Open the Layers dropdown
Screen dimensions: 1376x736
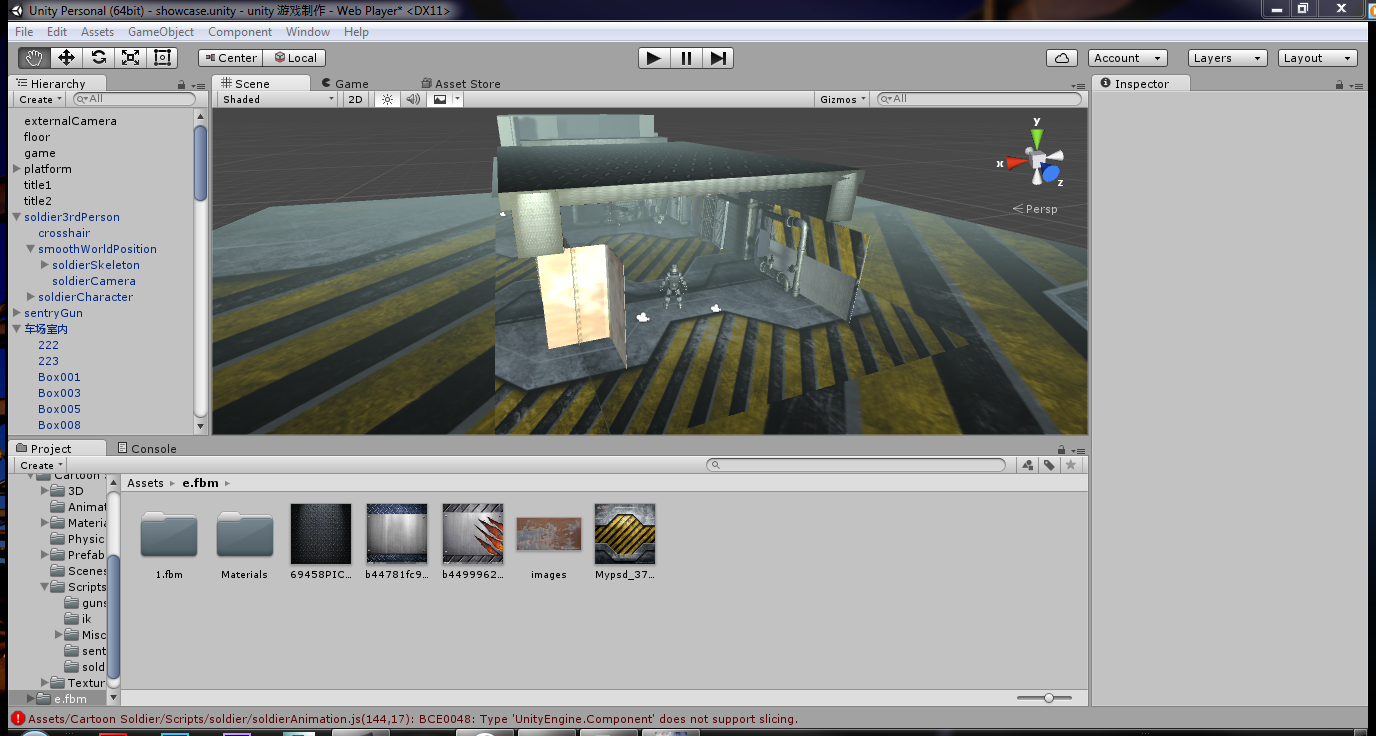(x=1230, y=58)
